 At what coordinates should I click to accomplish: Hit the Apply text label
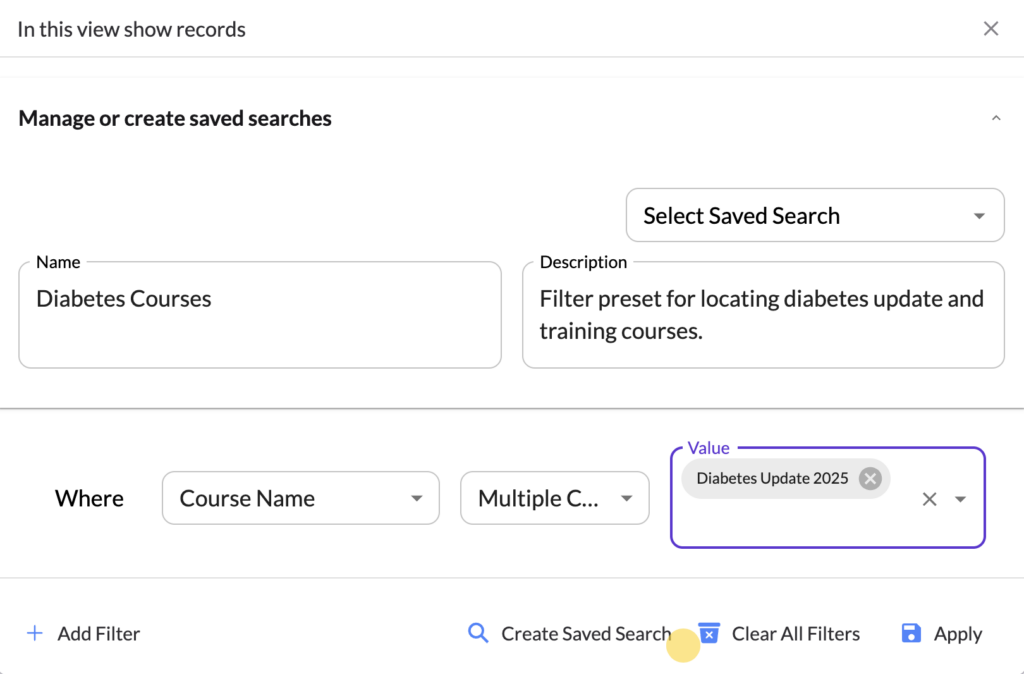pyautogui.click(x=957, y=634)
